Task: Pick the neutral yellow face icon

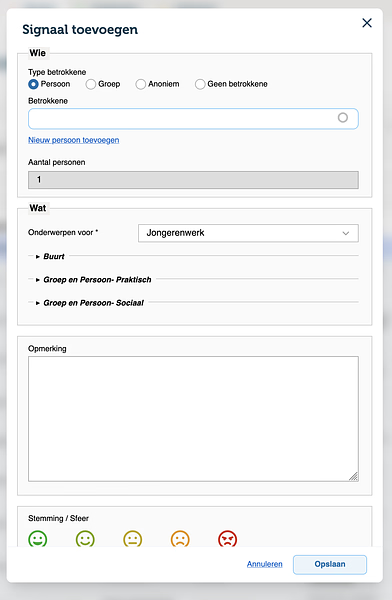Action: click(x=132, y=539)
